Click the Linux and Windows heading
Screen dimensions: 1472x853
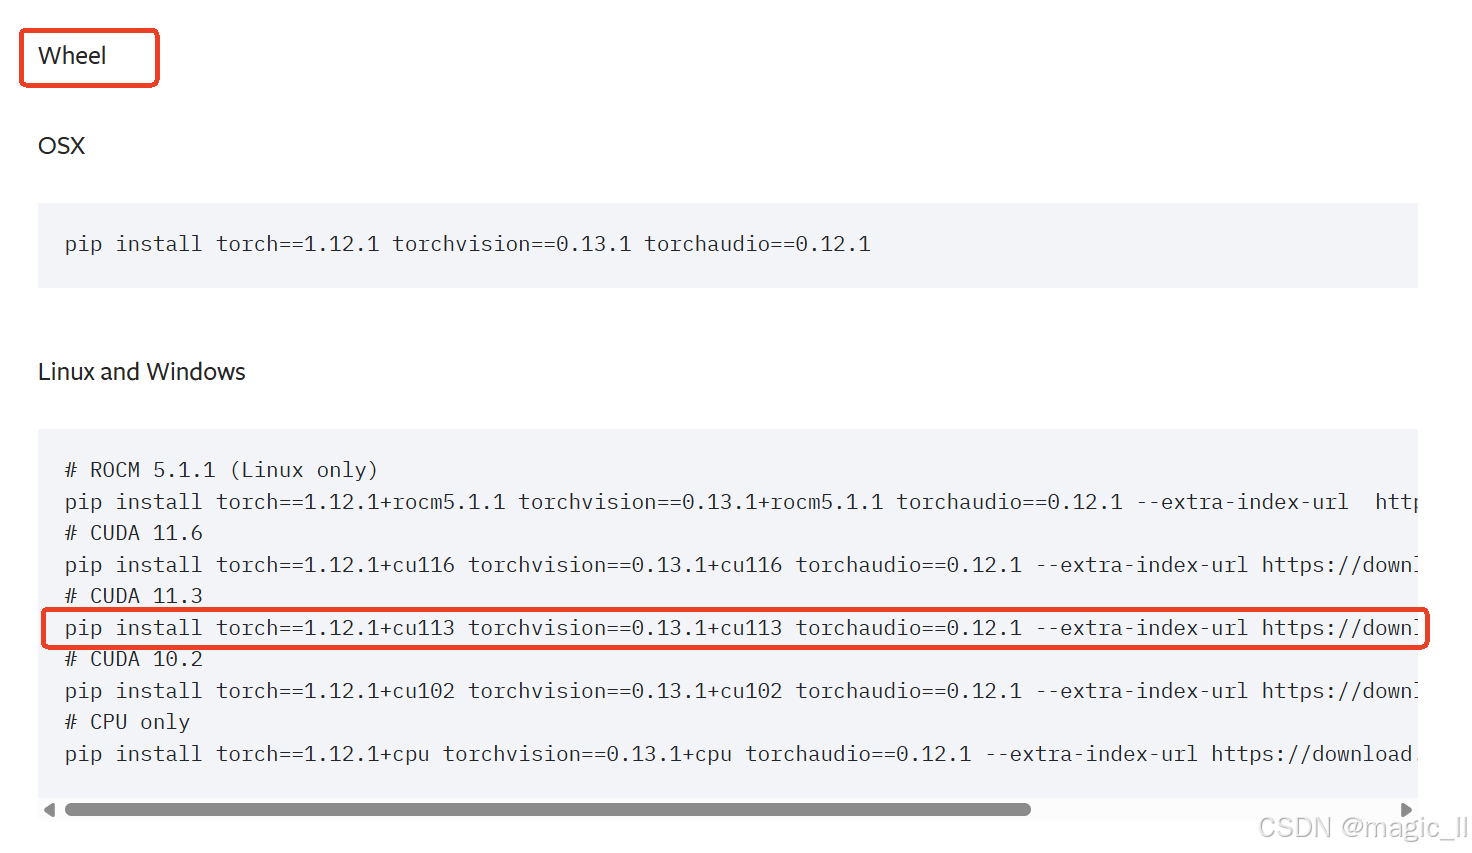141,372
